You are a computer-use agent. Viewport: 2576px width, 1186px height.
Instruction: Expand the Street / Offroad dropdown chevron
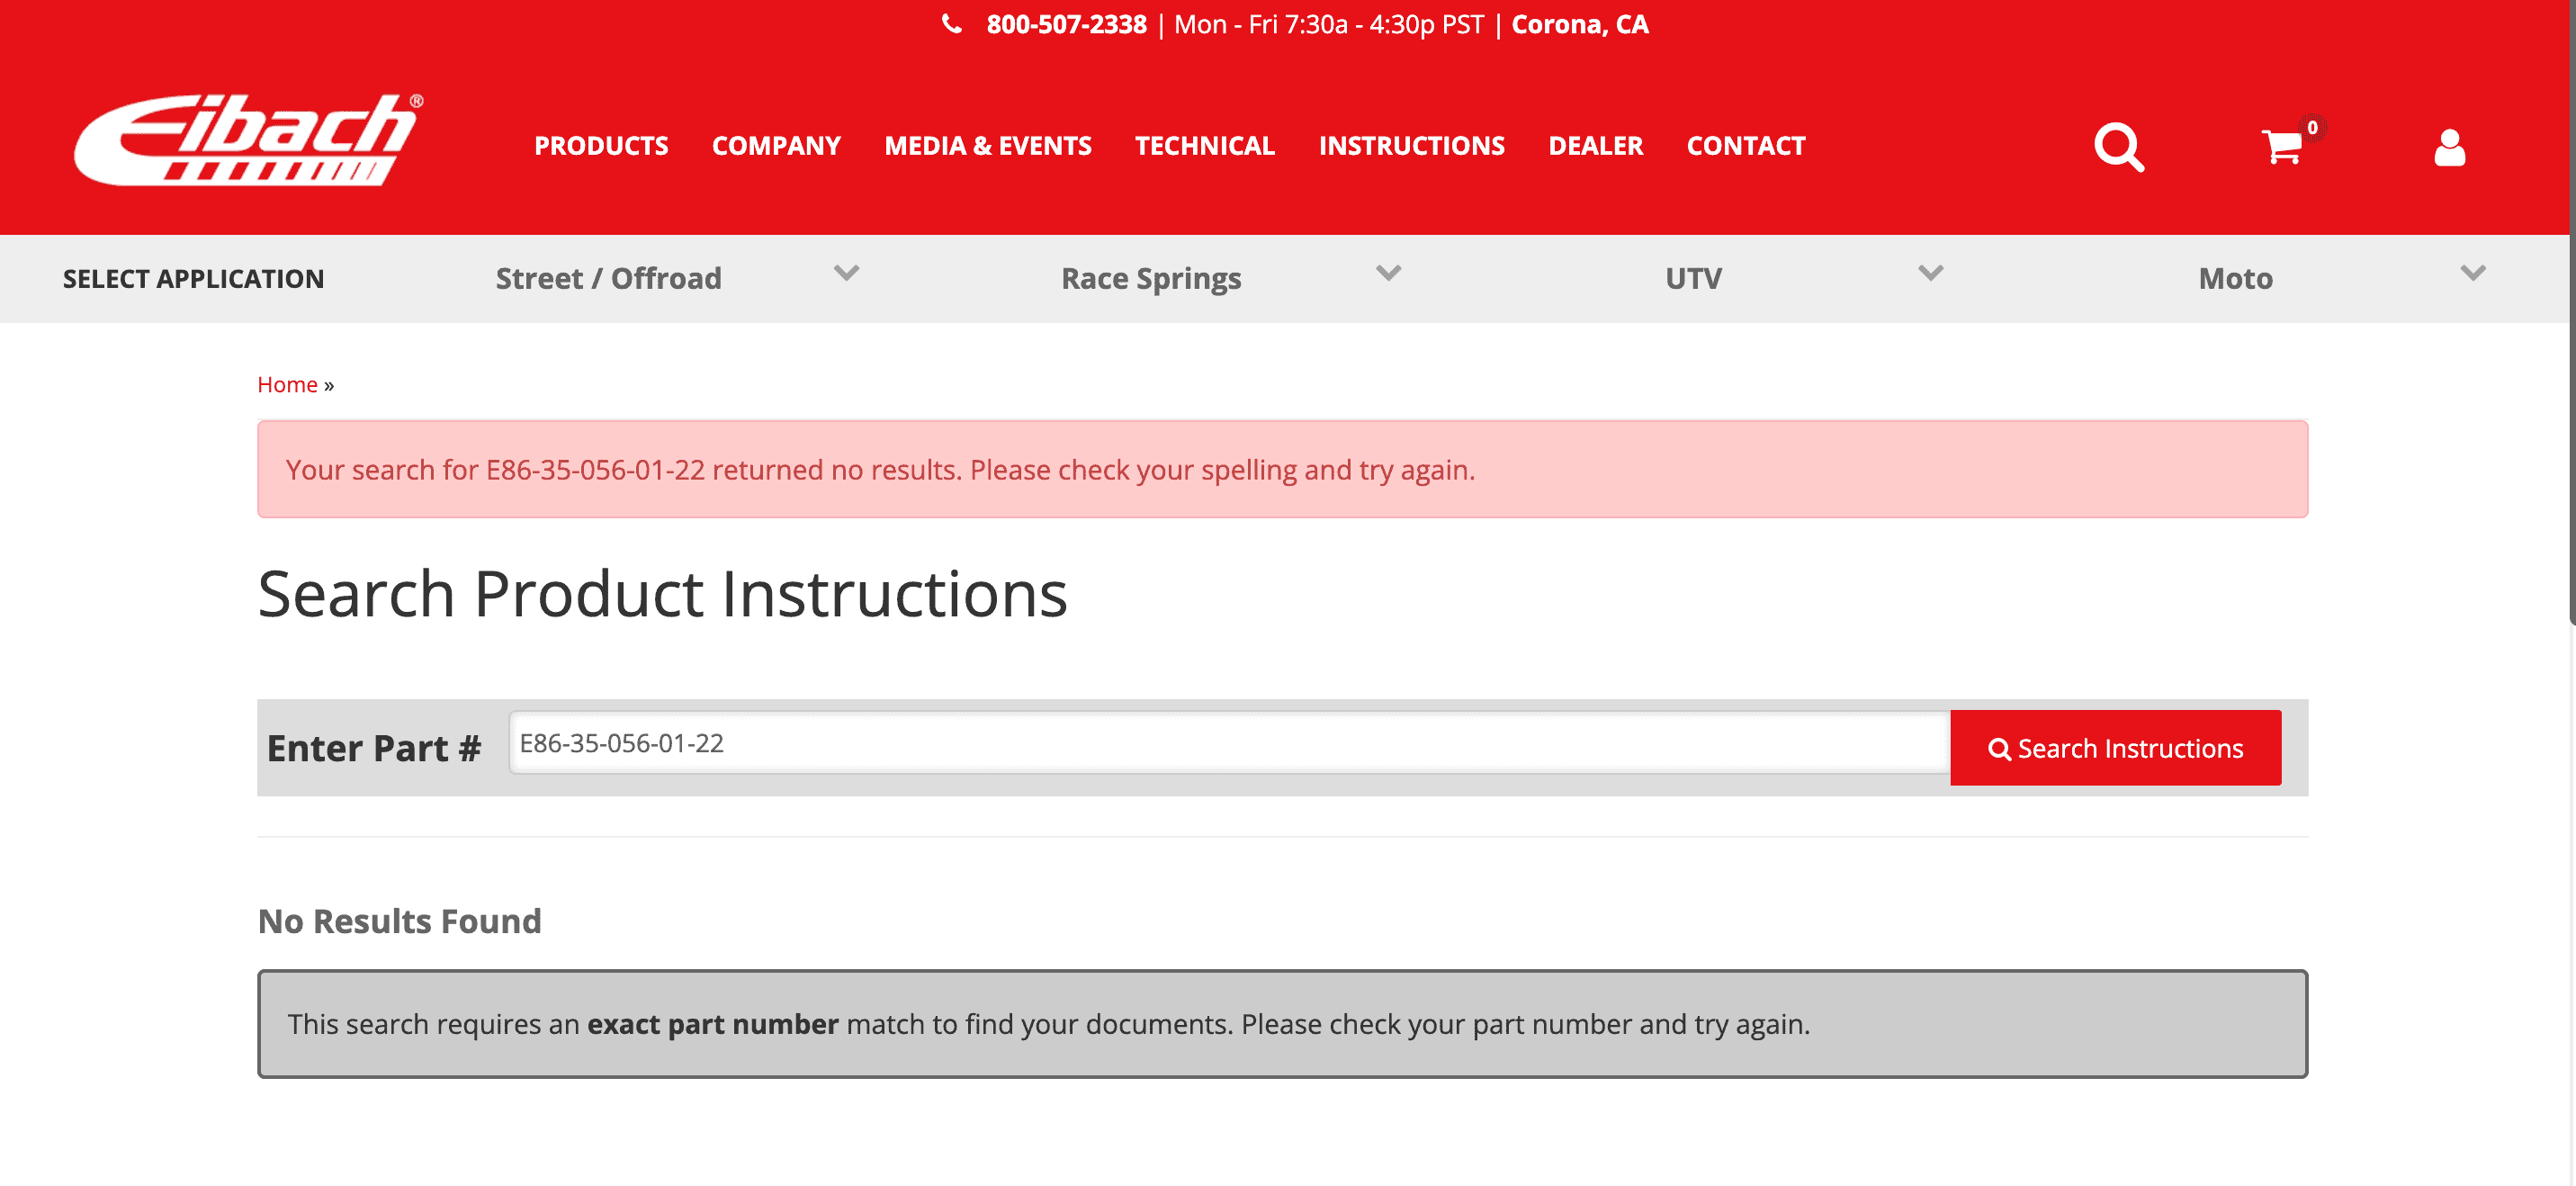(x=846, y=273)
